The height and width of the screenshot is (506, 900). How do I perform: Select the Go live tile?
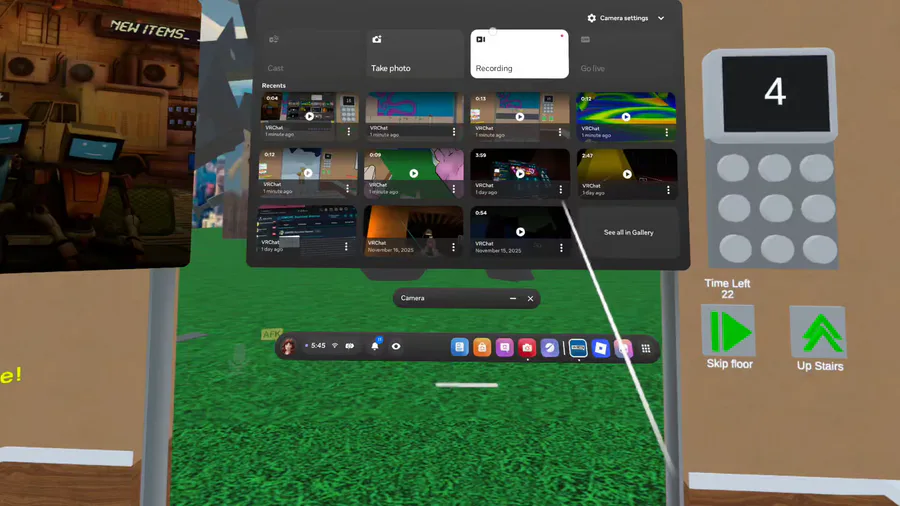[626, 55]
